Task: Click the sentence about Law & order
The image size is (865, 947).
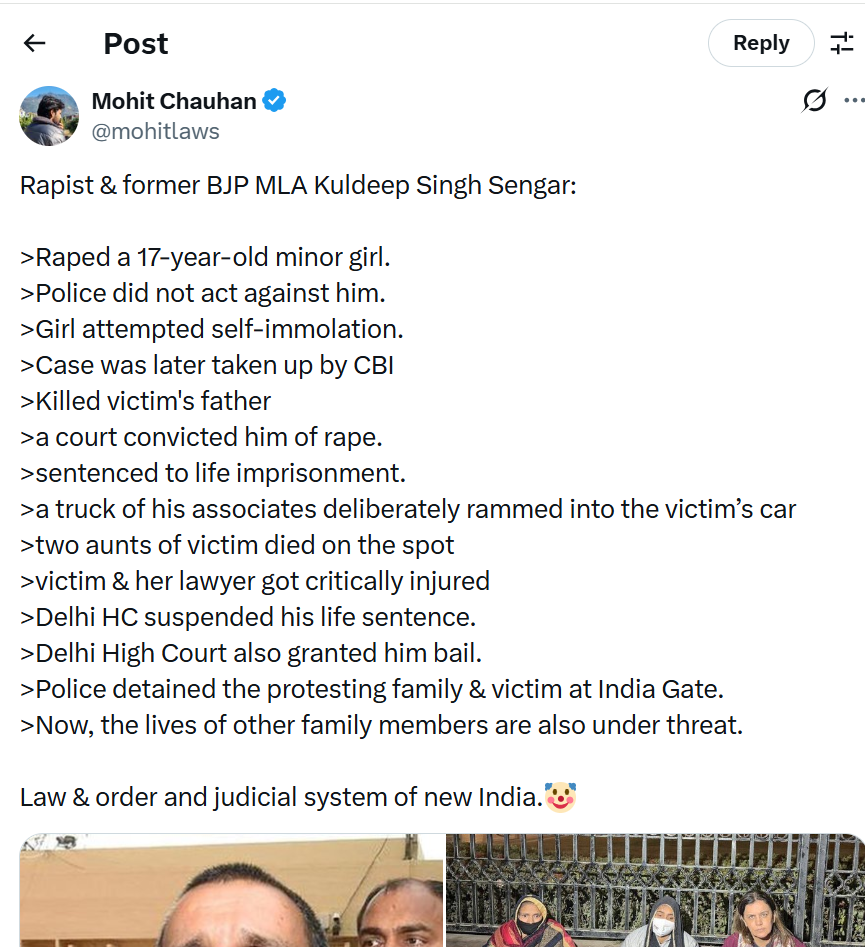Action: point(280,797)
